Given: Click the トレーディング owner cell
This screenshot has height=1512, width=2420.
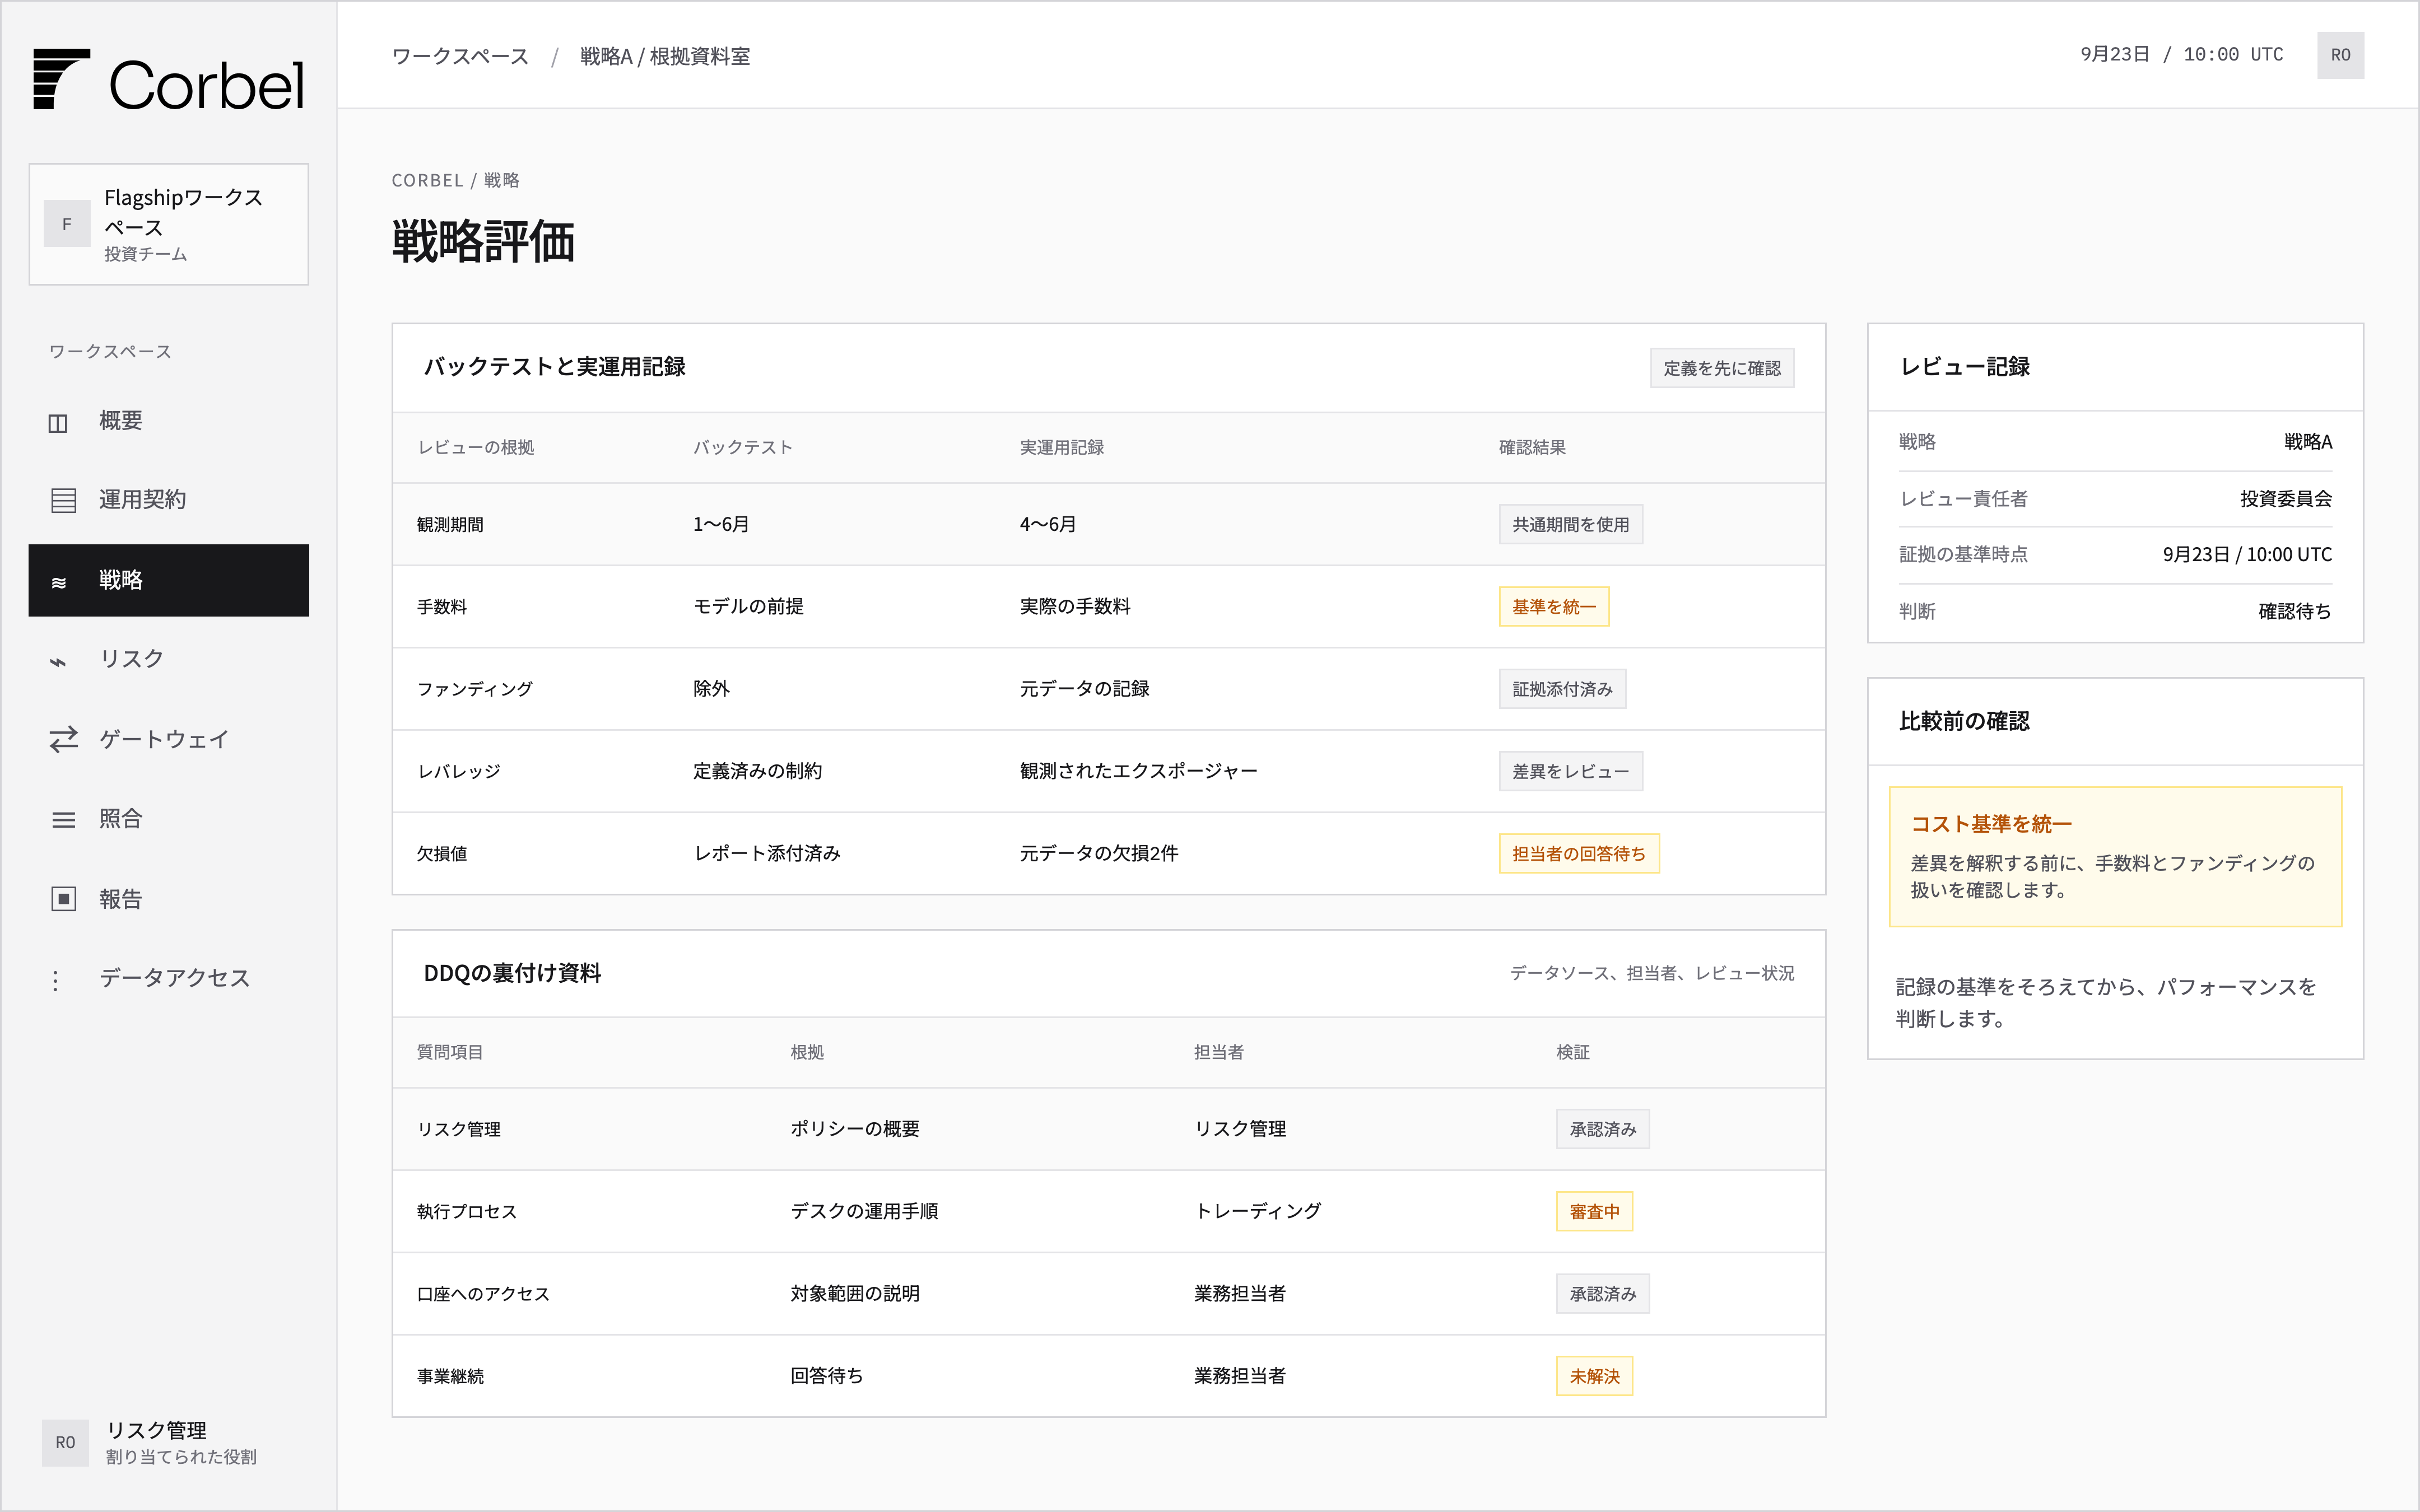Looking at the screenshot, I should click(1257, 1211).
